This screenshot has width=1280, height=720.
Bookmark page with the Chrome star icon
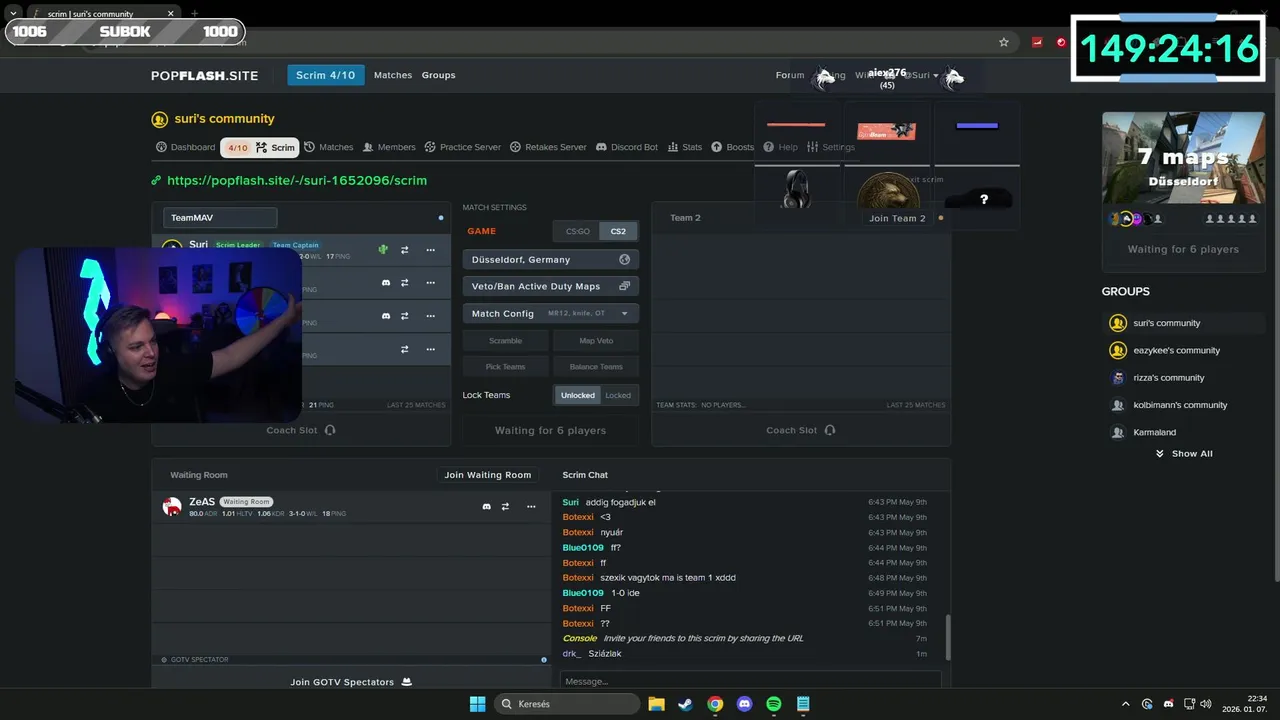point(1003,42)
